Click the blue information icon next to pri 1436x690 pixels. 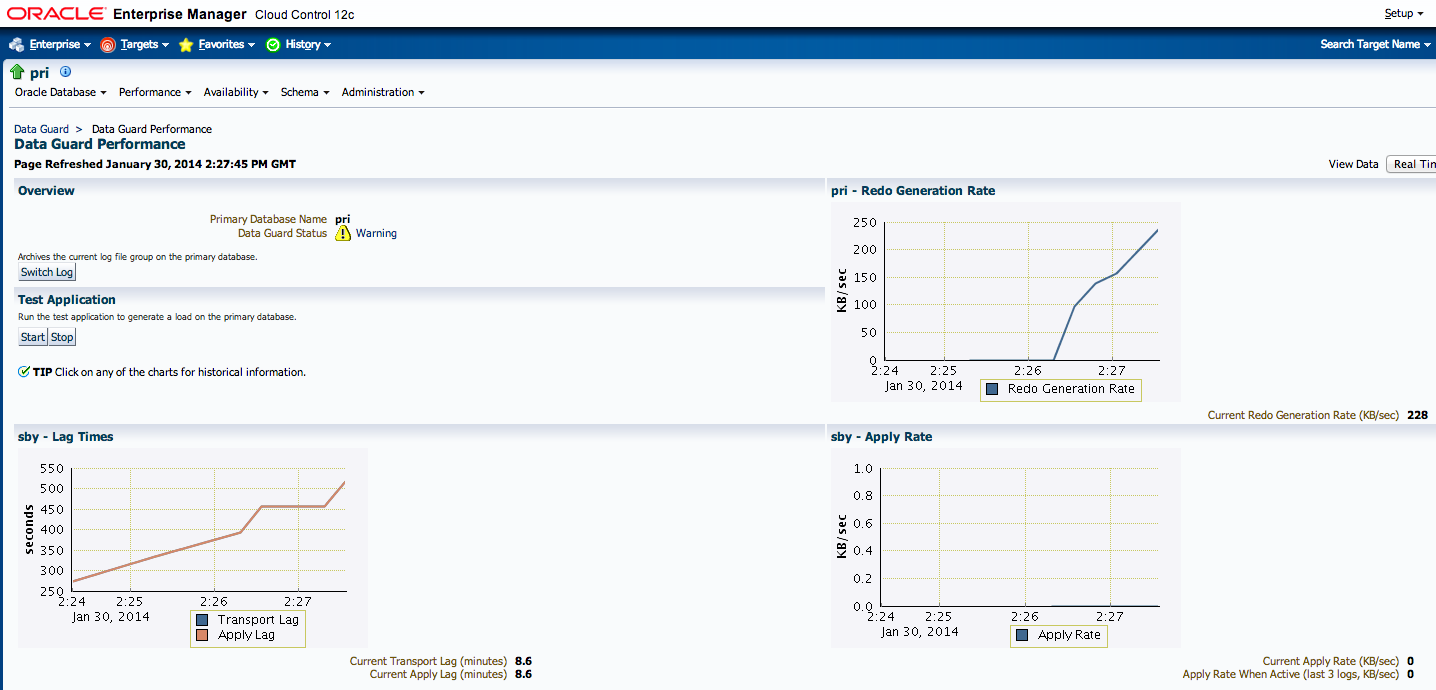click(66, 72)
